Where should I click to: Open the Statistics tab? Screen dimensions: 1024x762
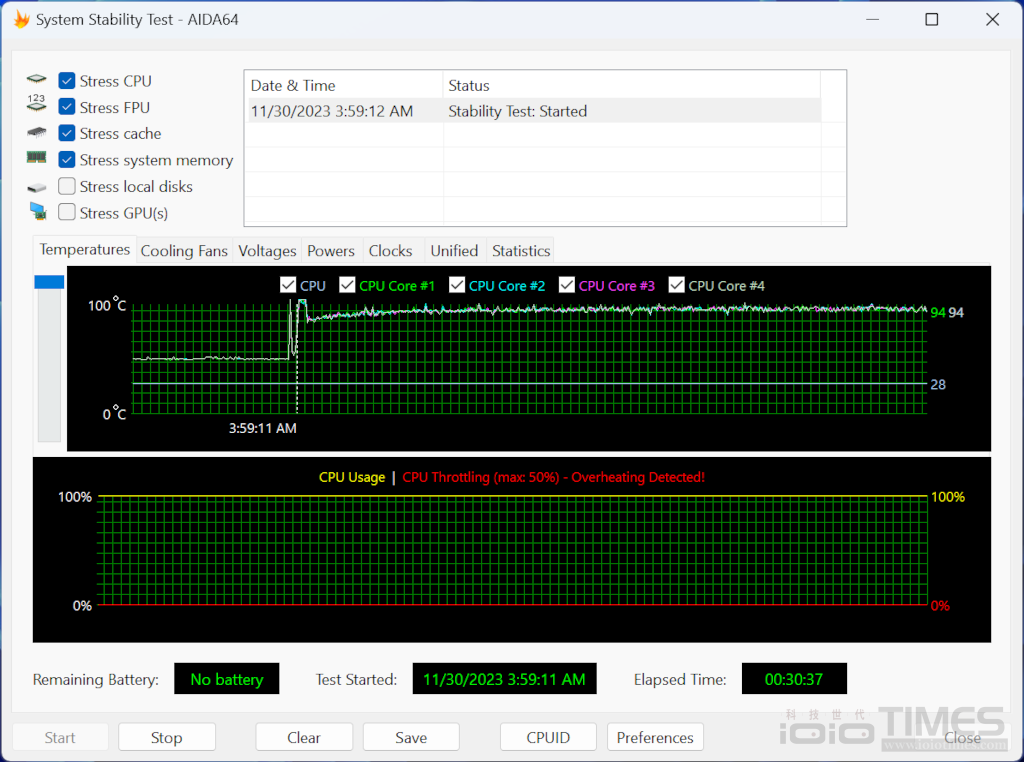(x=521, y=251)
